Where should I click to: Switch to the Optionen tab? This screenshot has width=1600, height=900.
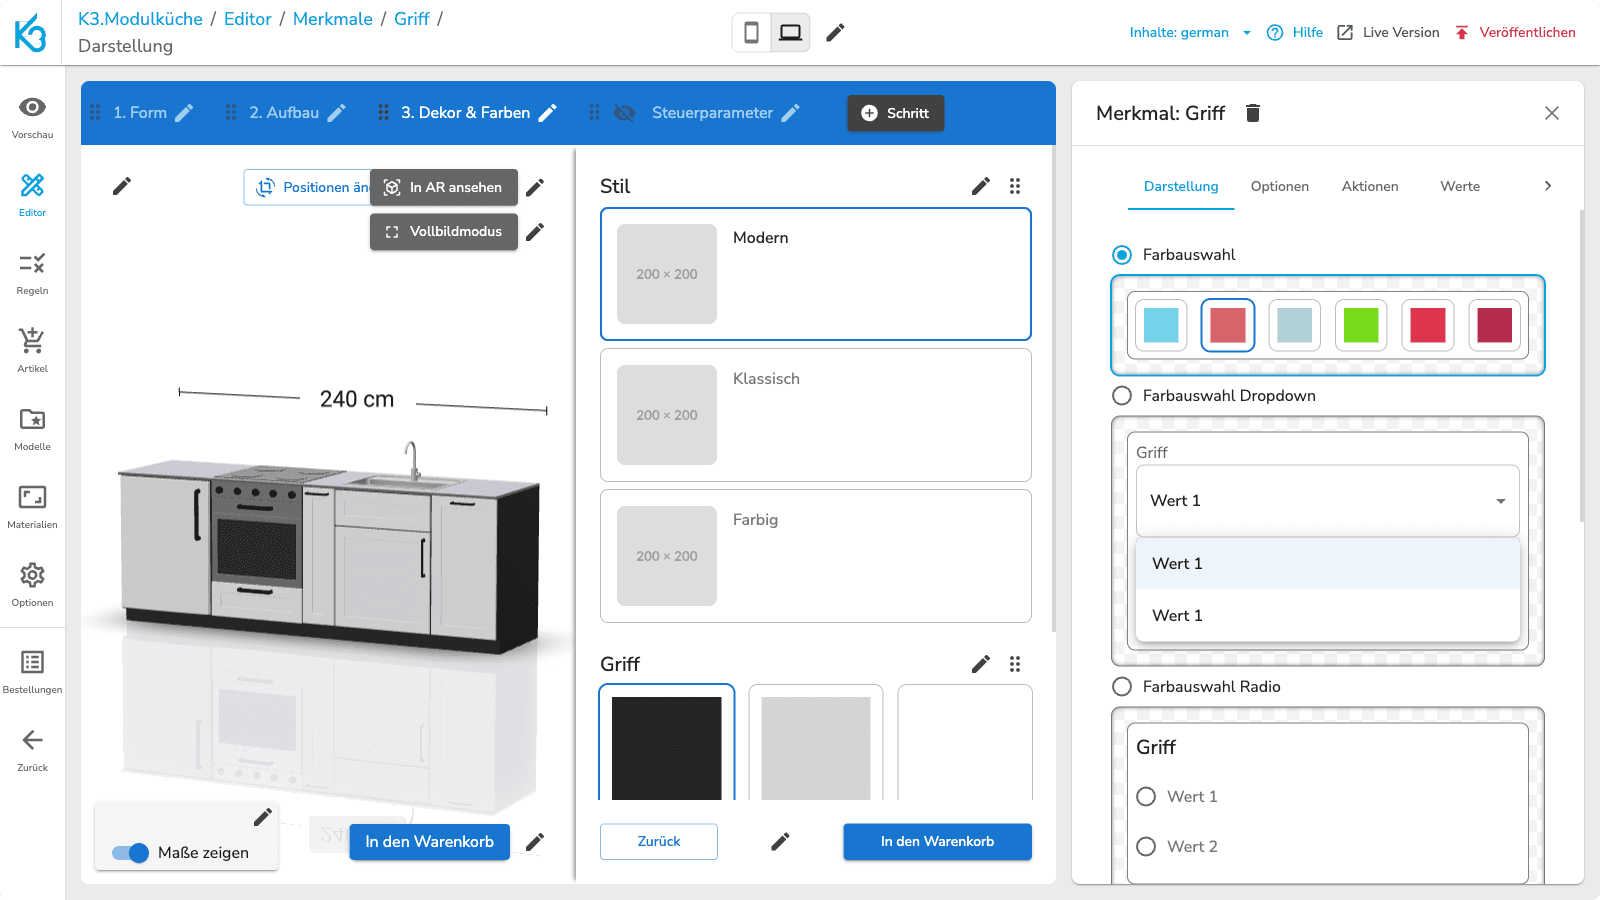click(1279, 187)
